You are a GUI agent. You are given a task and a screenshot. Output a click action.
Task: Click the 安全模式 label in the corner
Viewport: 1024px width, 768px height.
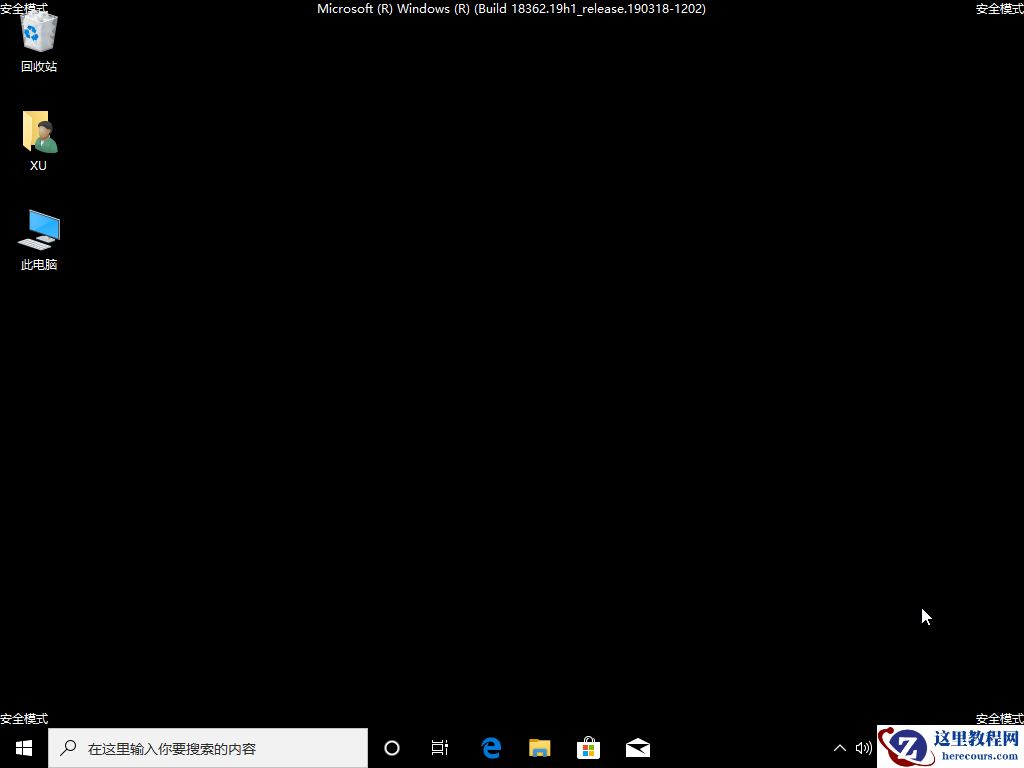click(x=22, y=718)
